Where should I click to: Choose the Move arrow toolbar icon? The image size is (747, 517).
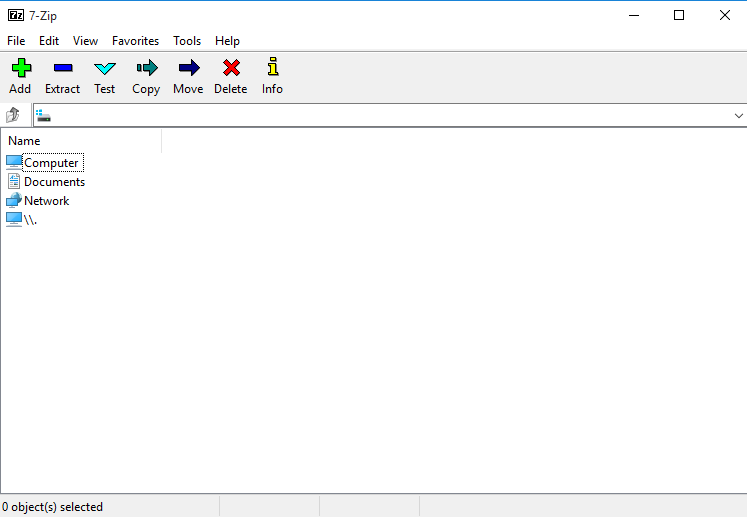(189, 68)
